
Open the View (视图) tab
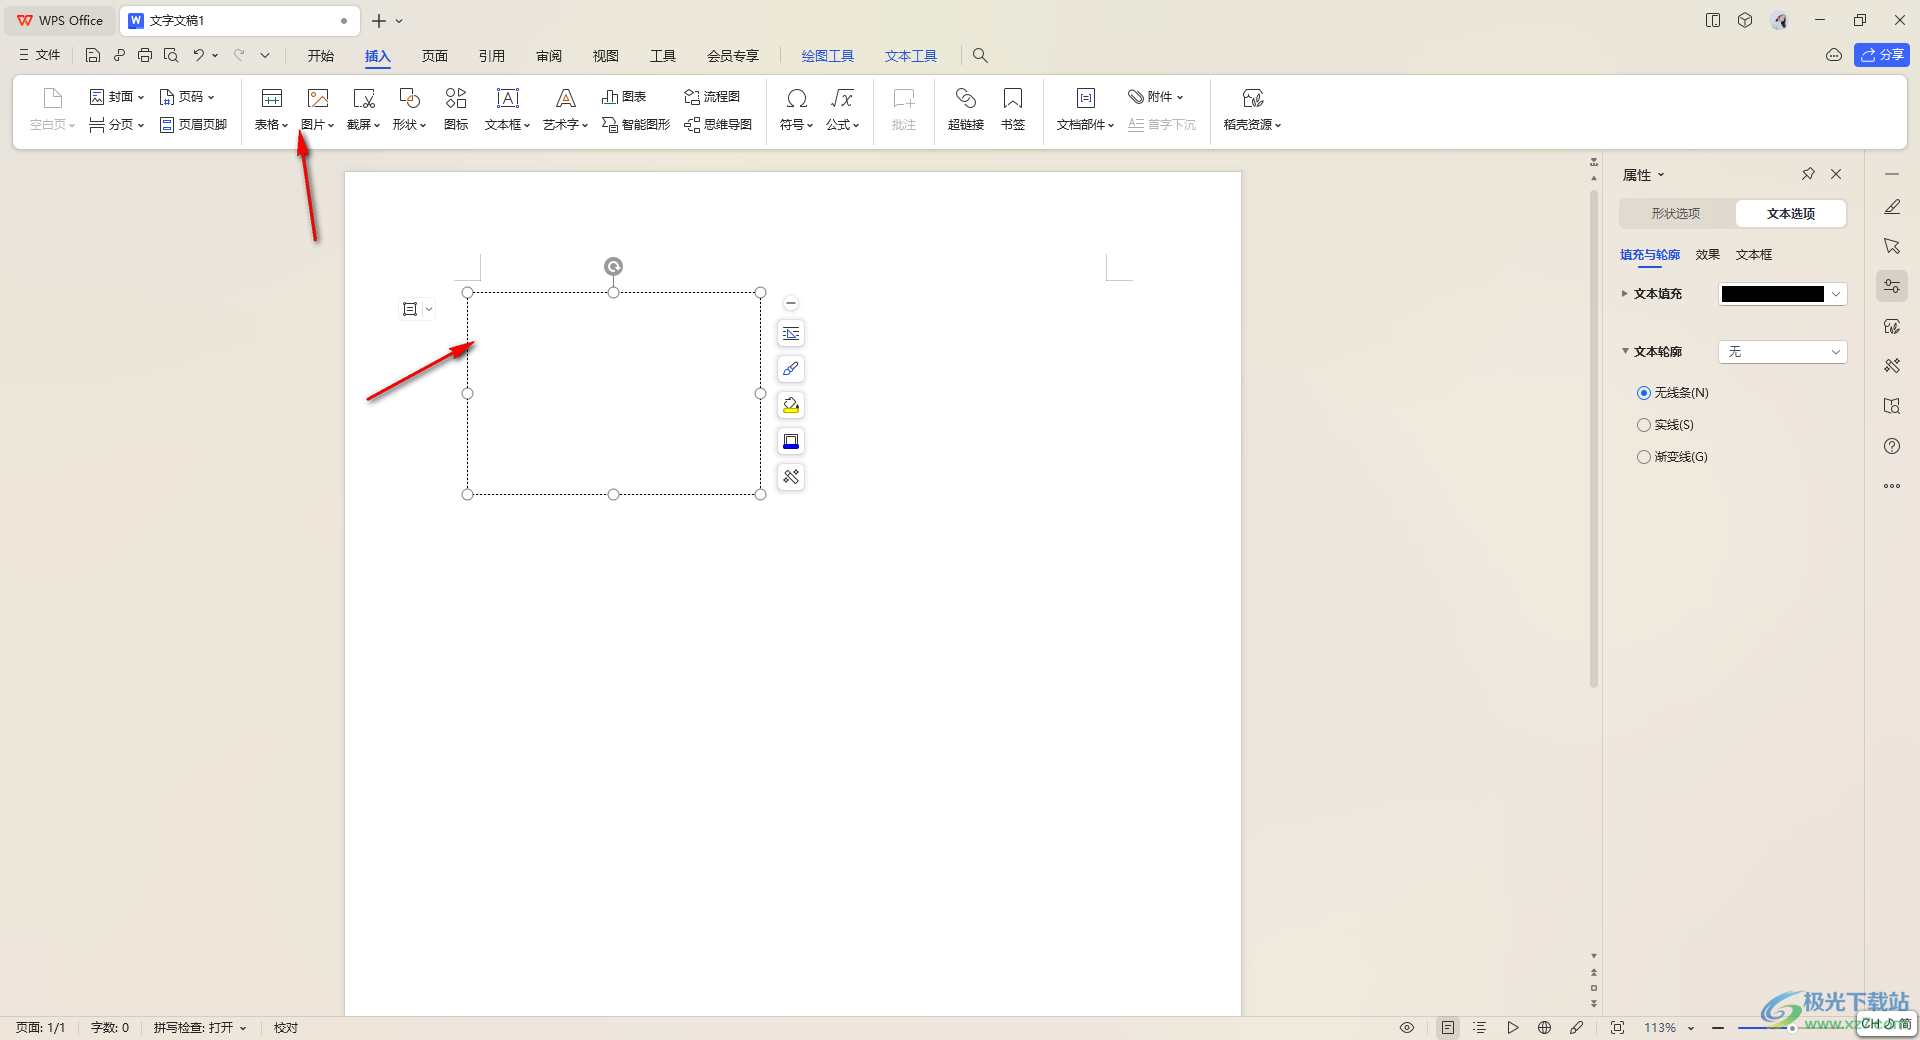pyautogui.click(x=606, y=56)
